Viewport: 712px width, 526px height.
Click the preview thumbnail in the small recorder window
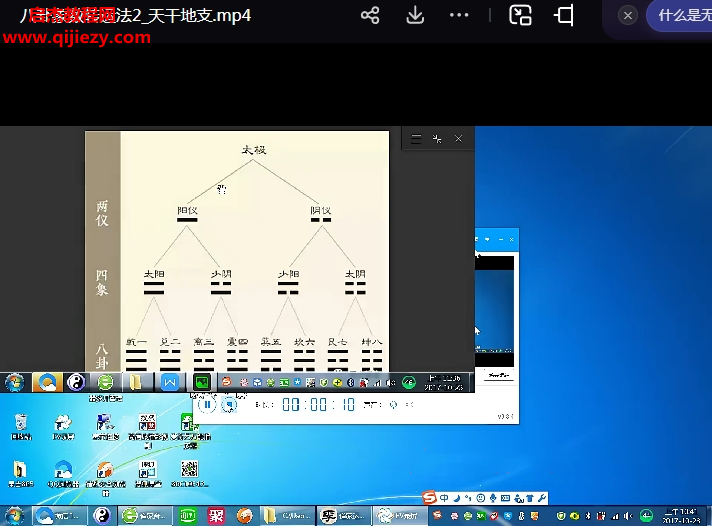pos(494,311)
